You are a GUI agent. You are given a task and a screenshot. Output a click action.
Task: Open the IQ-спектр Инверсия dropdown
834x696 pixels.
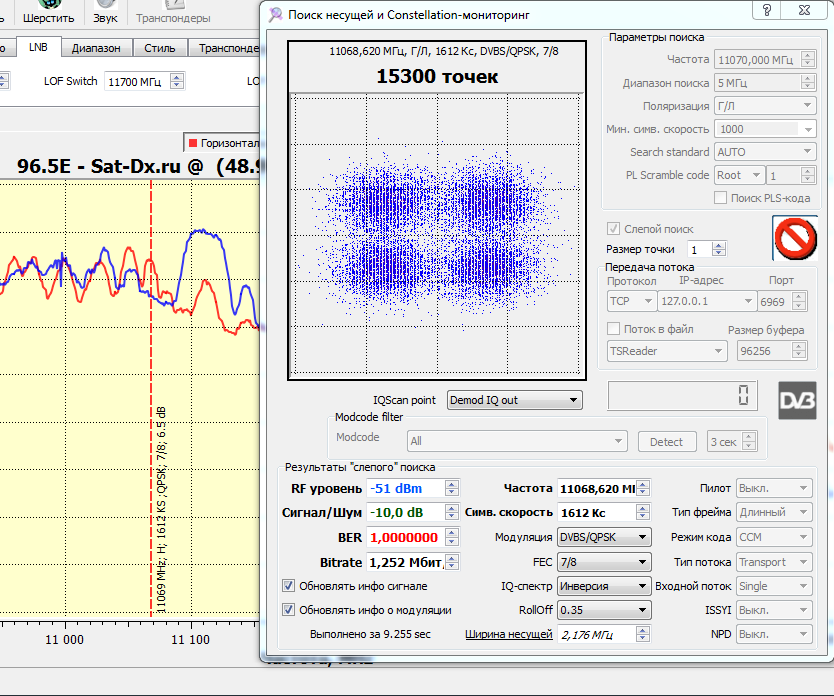(604, 586)
